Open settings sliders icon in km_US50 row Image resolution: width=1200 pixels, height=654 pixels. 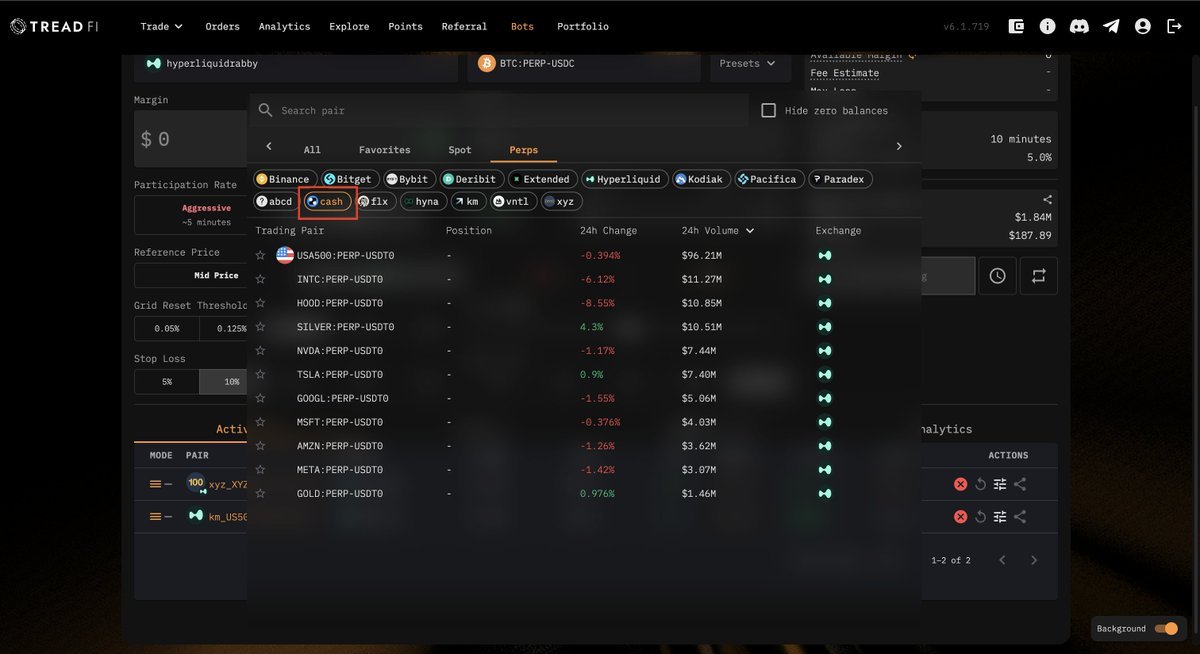click(1000, 517)
